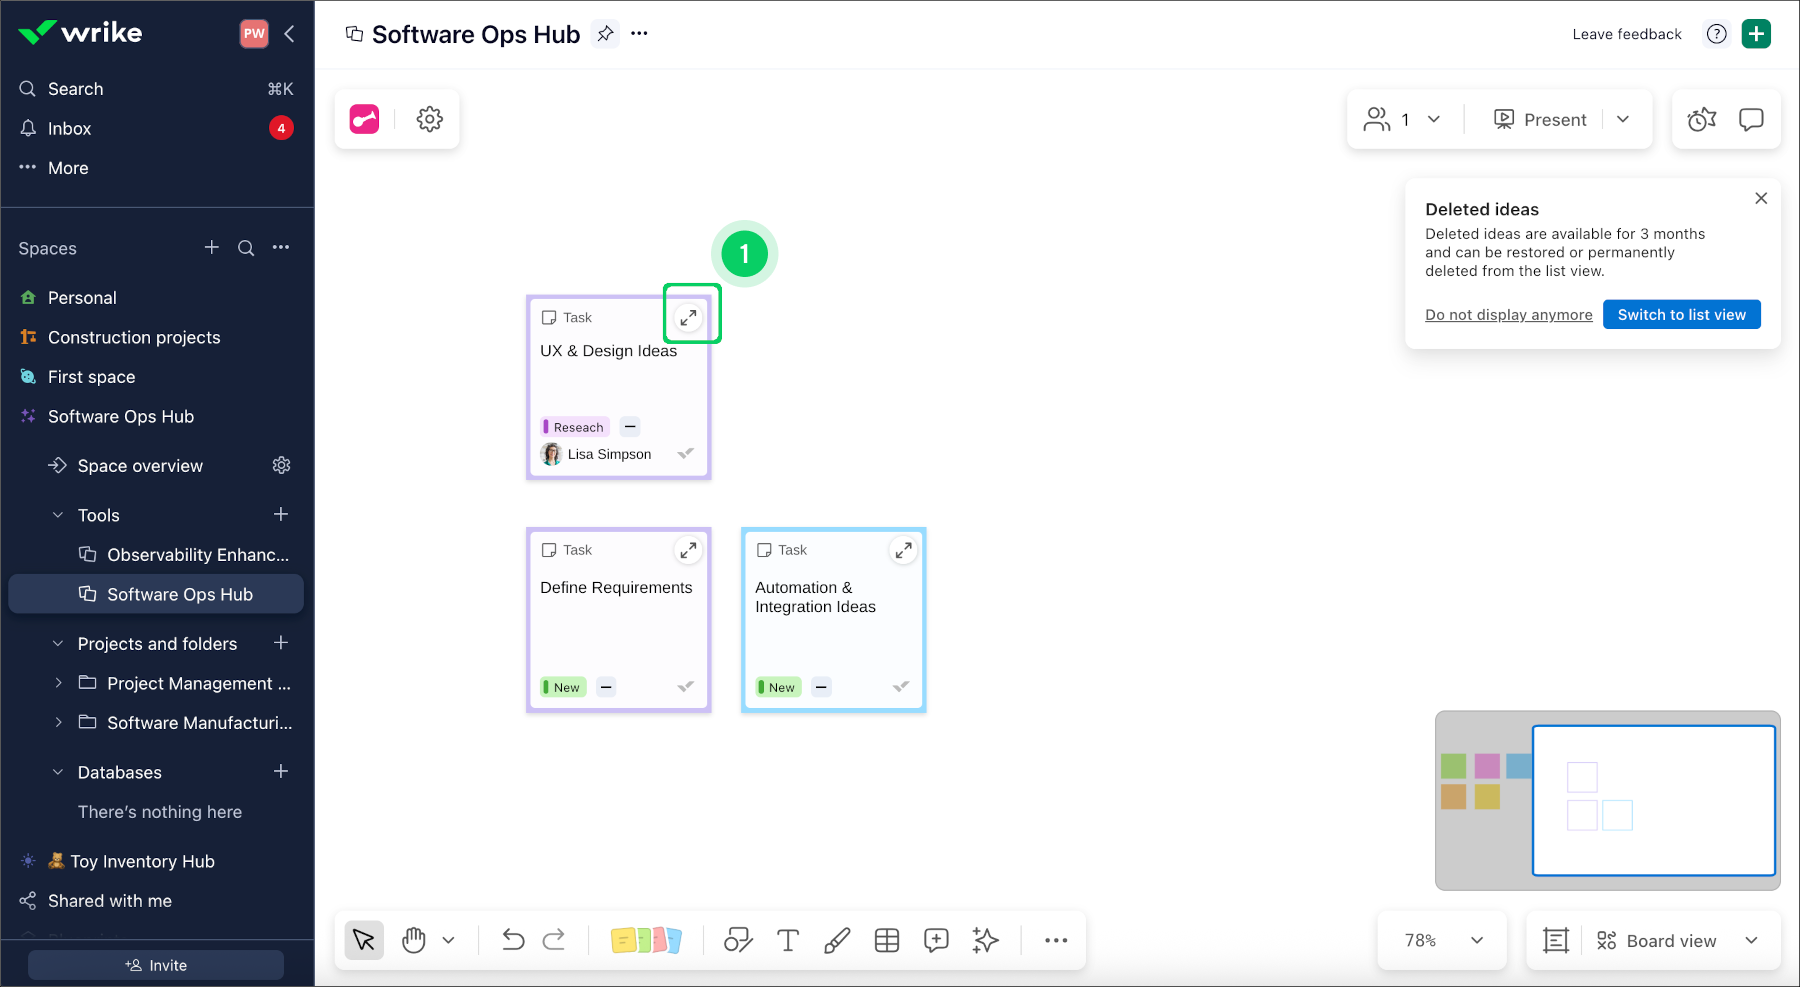Image resolution: width=1800 pixels, height=987 pixels.
Task: Insert a table from the toolbar
Action: [x=887, y=940]
